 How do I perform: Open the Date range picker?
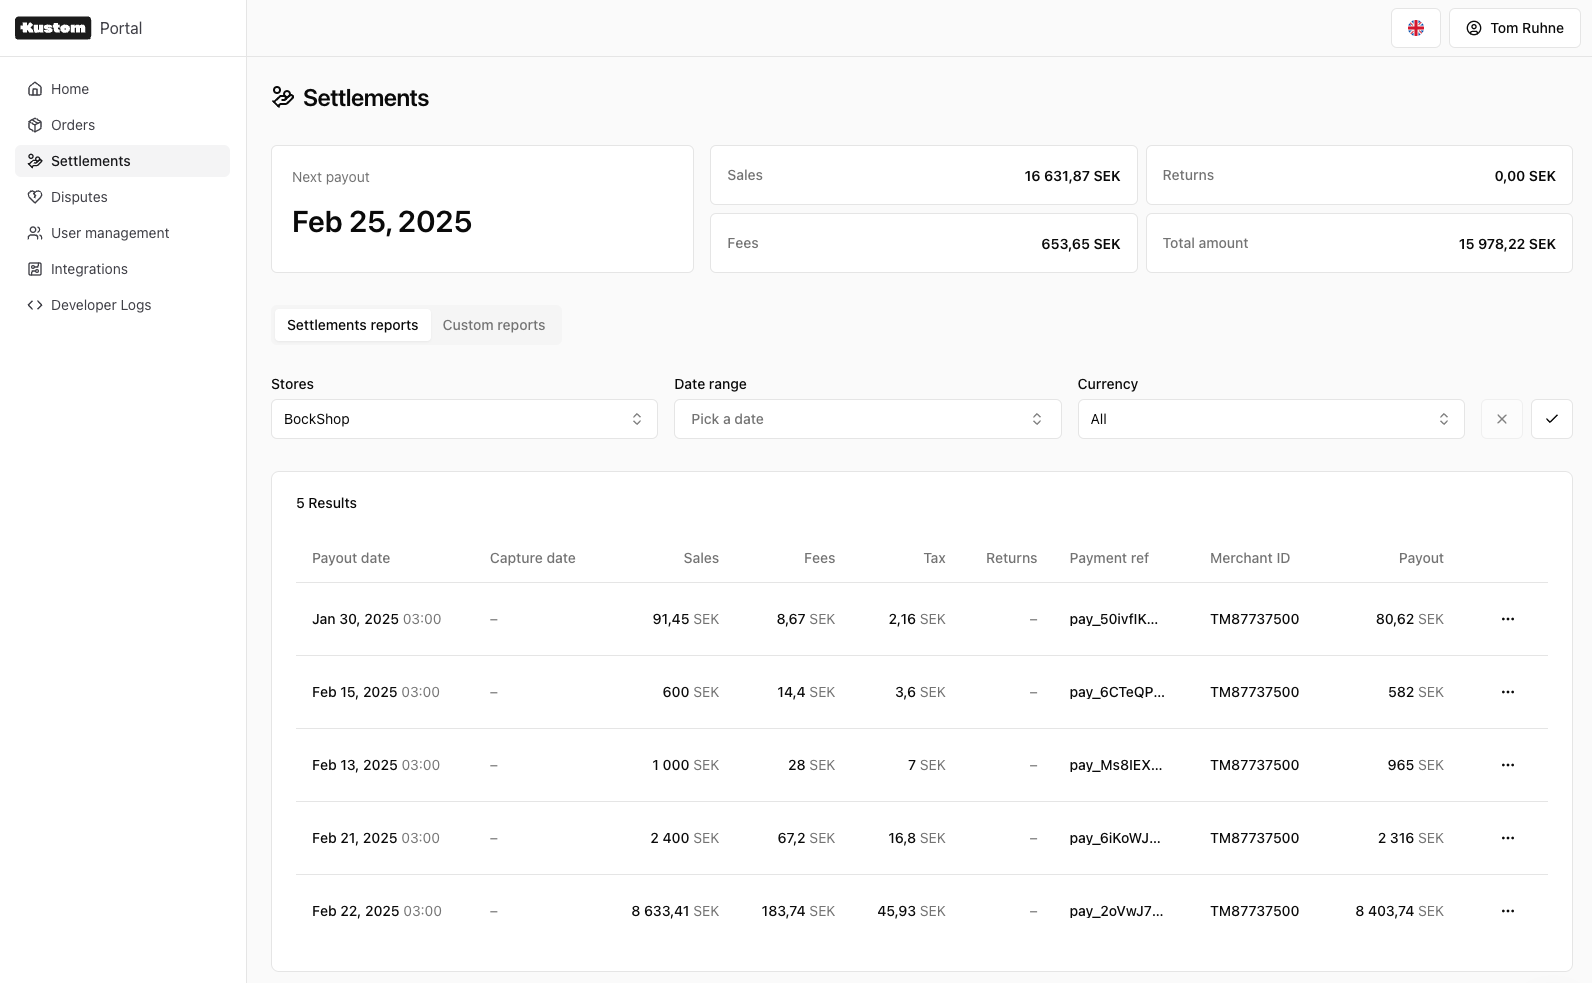(x=867, y=419)
